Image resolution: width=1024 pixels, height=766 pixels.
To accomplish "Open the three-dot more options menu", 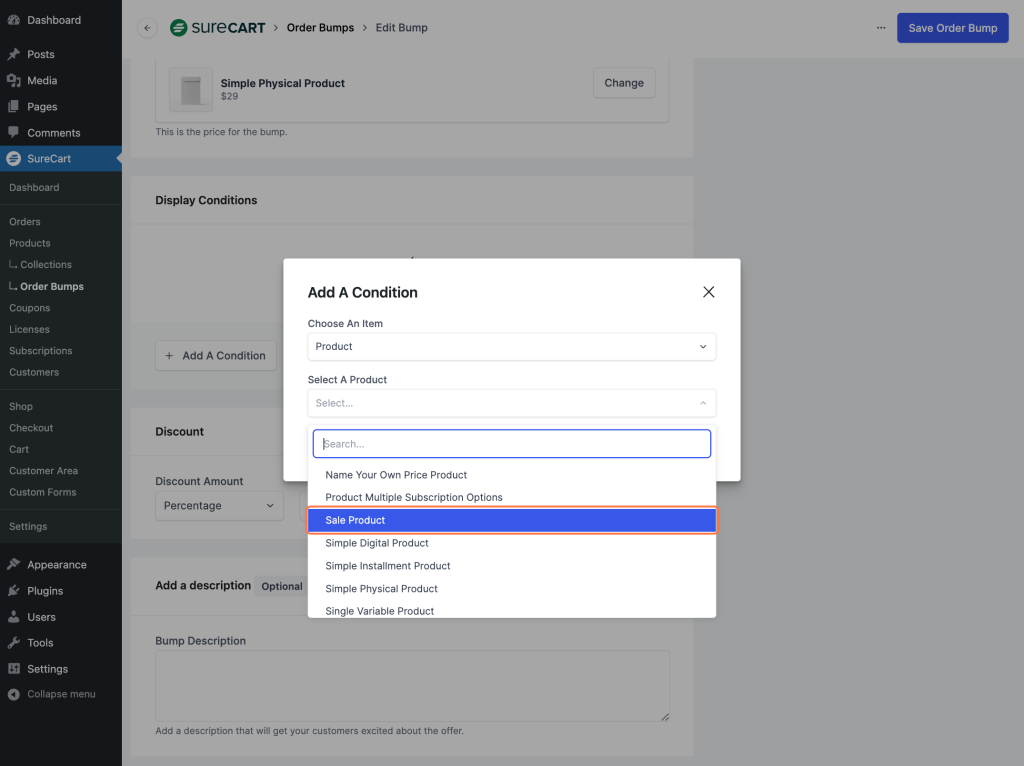I will [880, 28].
